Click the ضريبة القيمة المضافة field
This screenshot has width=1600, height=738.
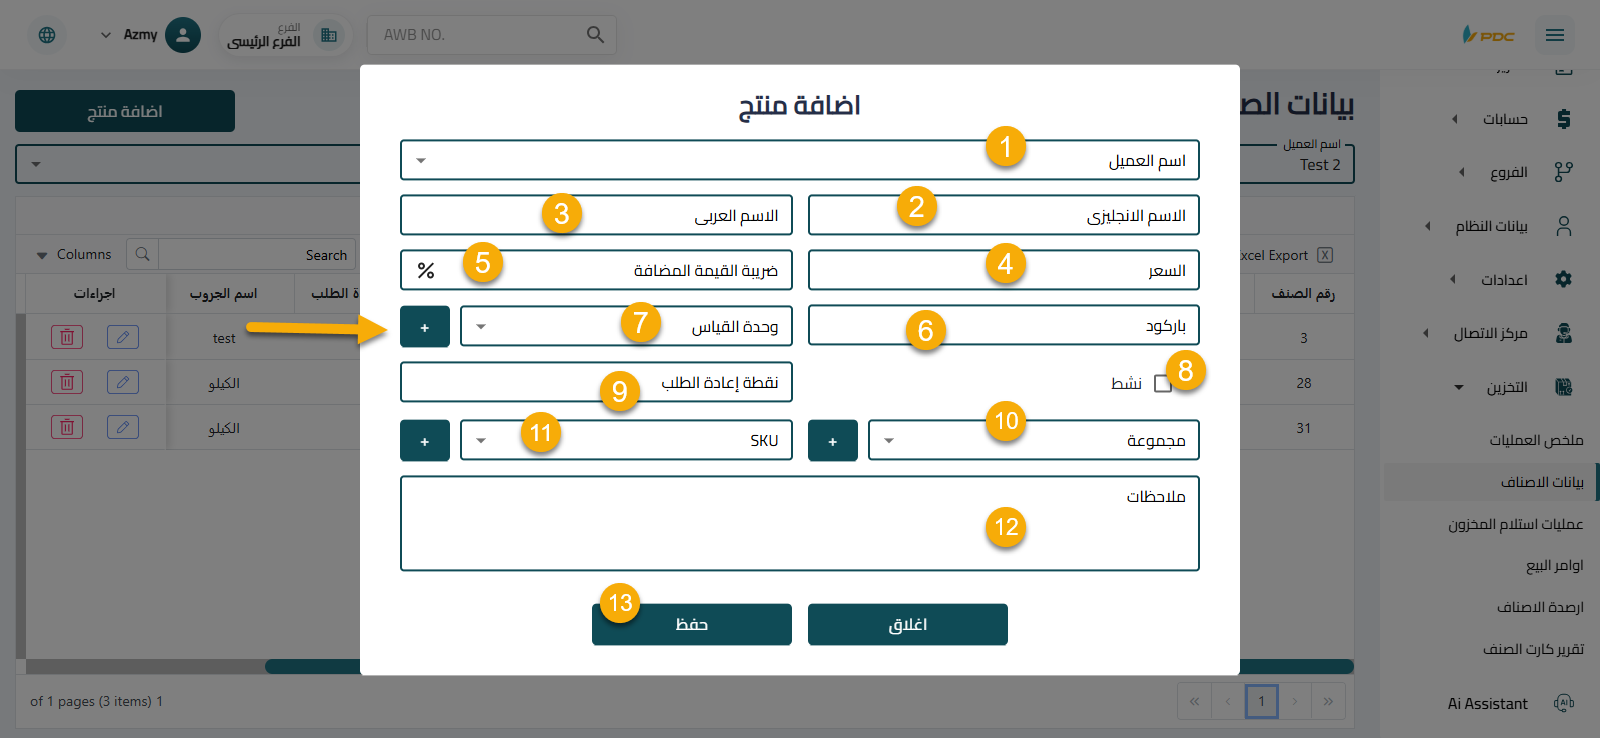click(596, 270)
